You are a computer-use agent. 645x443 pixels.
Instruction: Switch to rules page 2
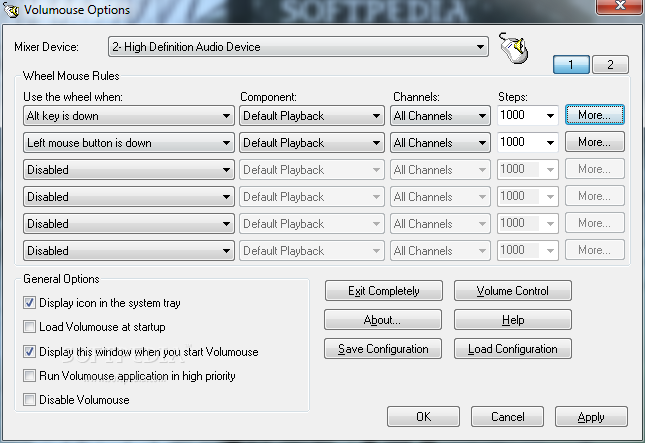[x=610, y=65]
